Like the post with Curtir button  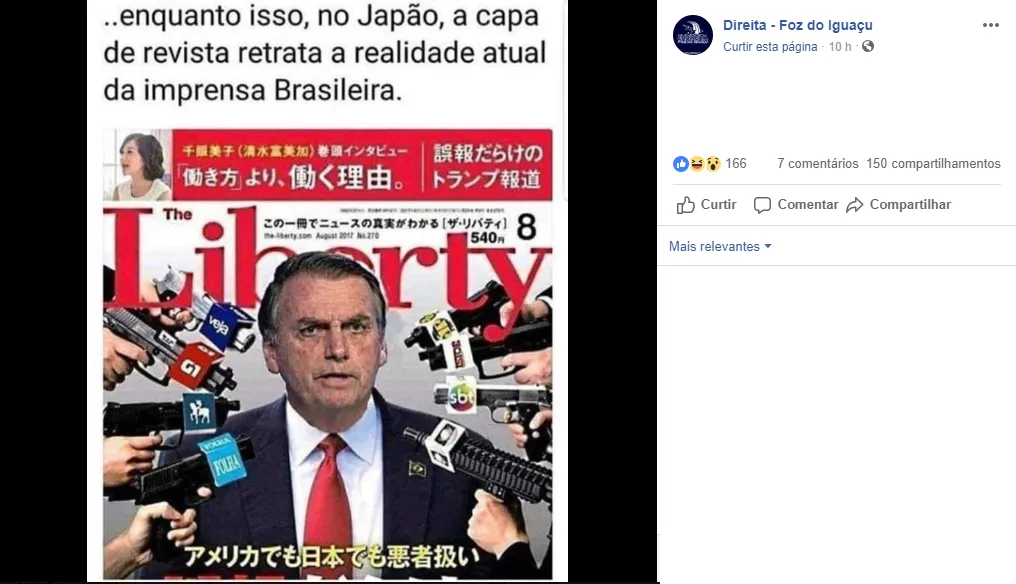point(706,205)
